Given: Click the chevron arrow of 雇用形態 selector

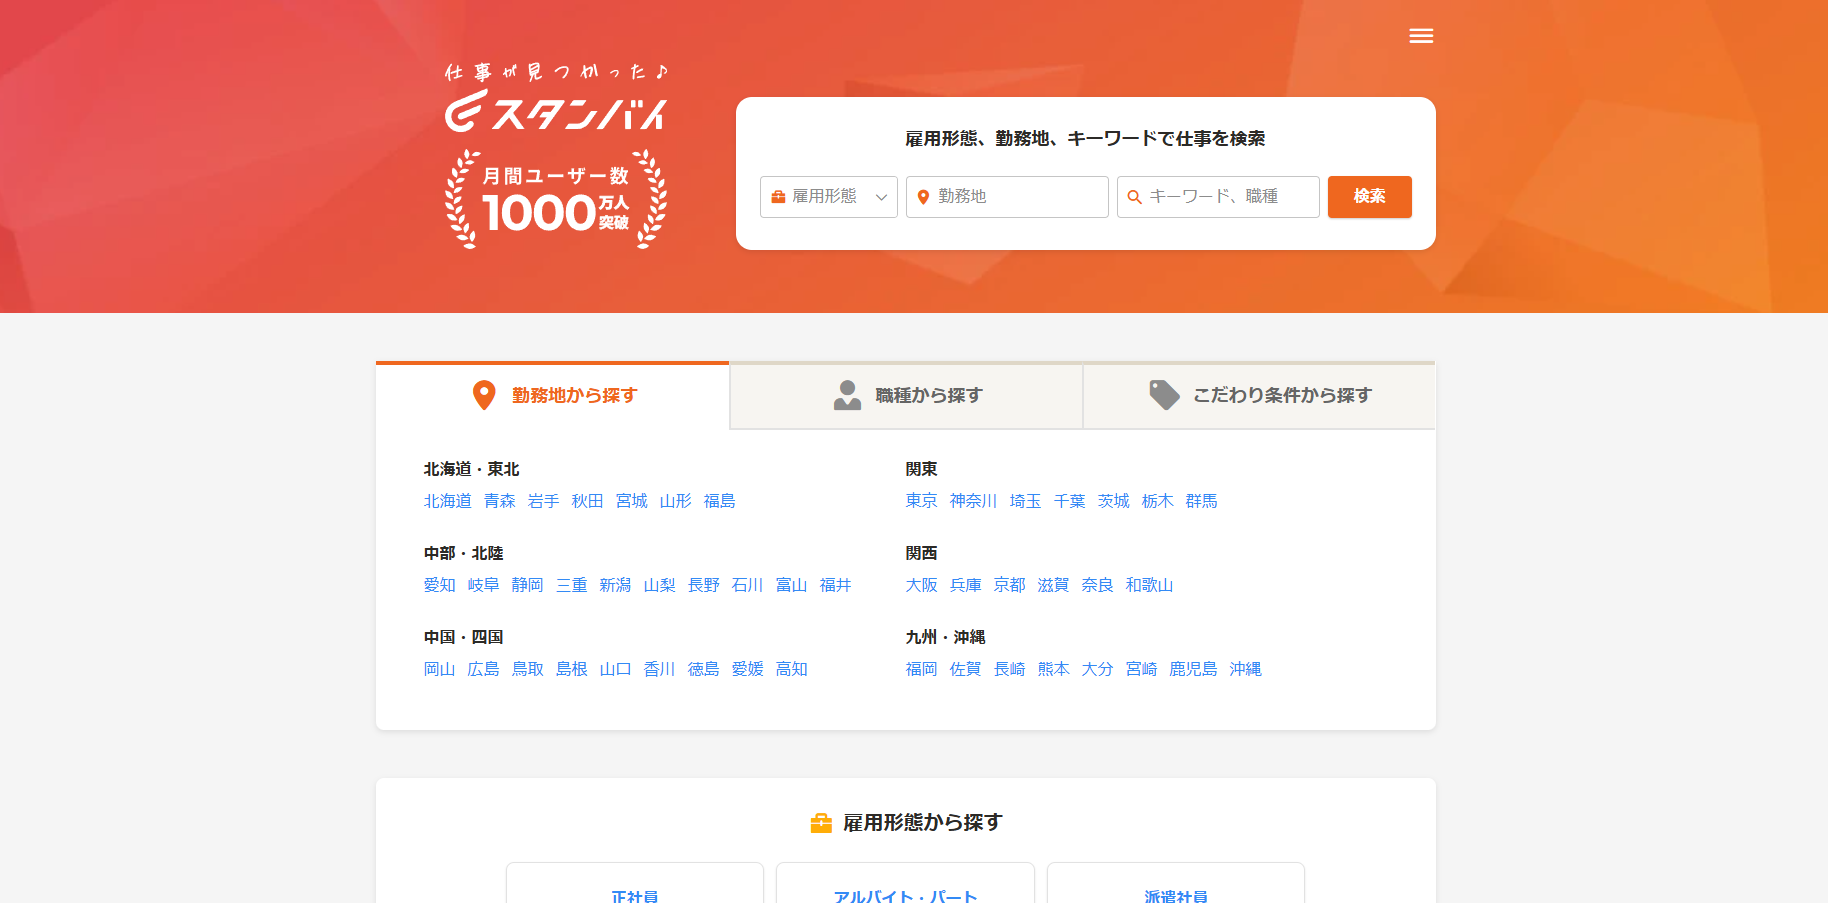Looking at the screenshot, I should (881, 197).
